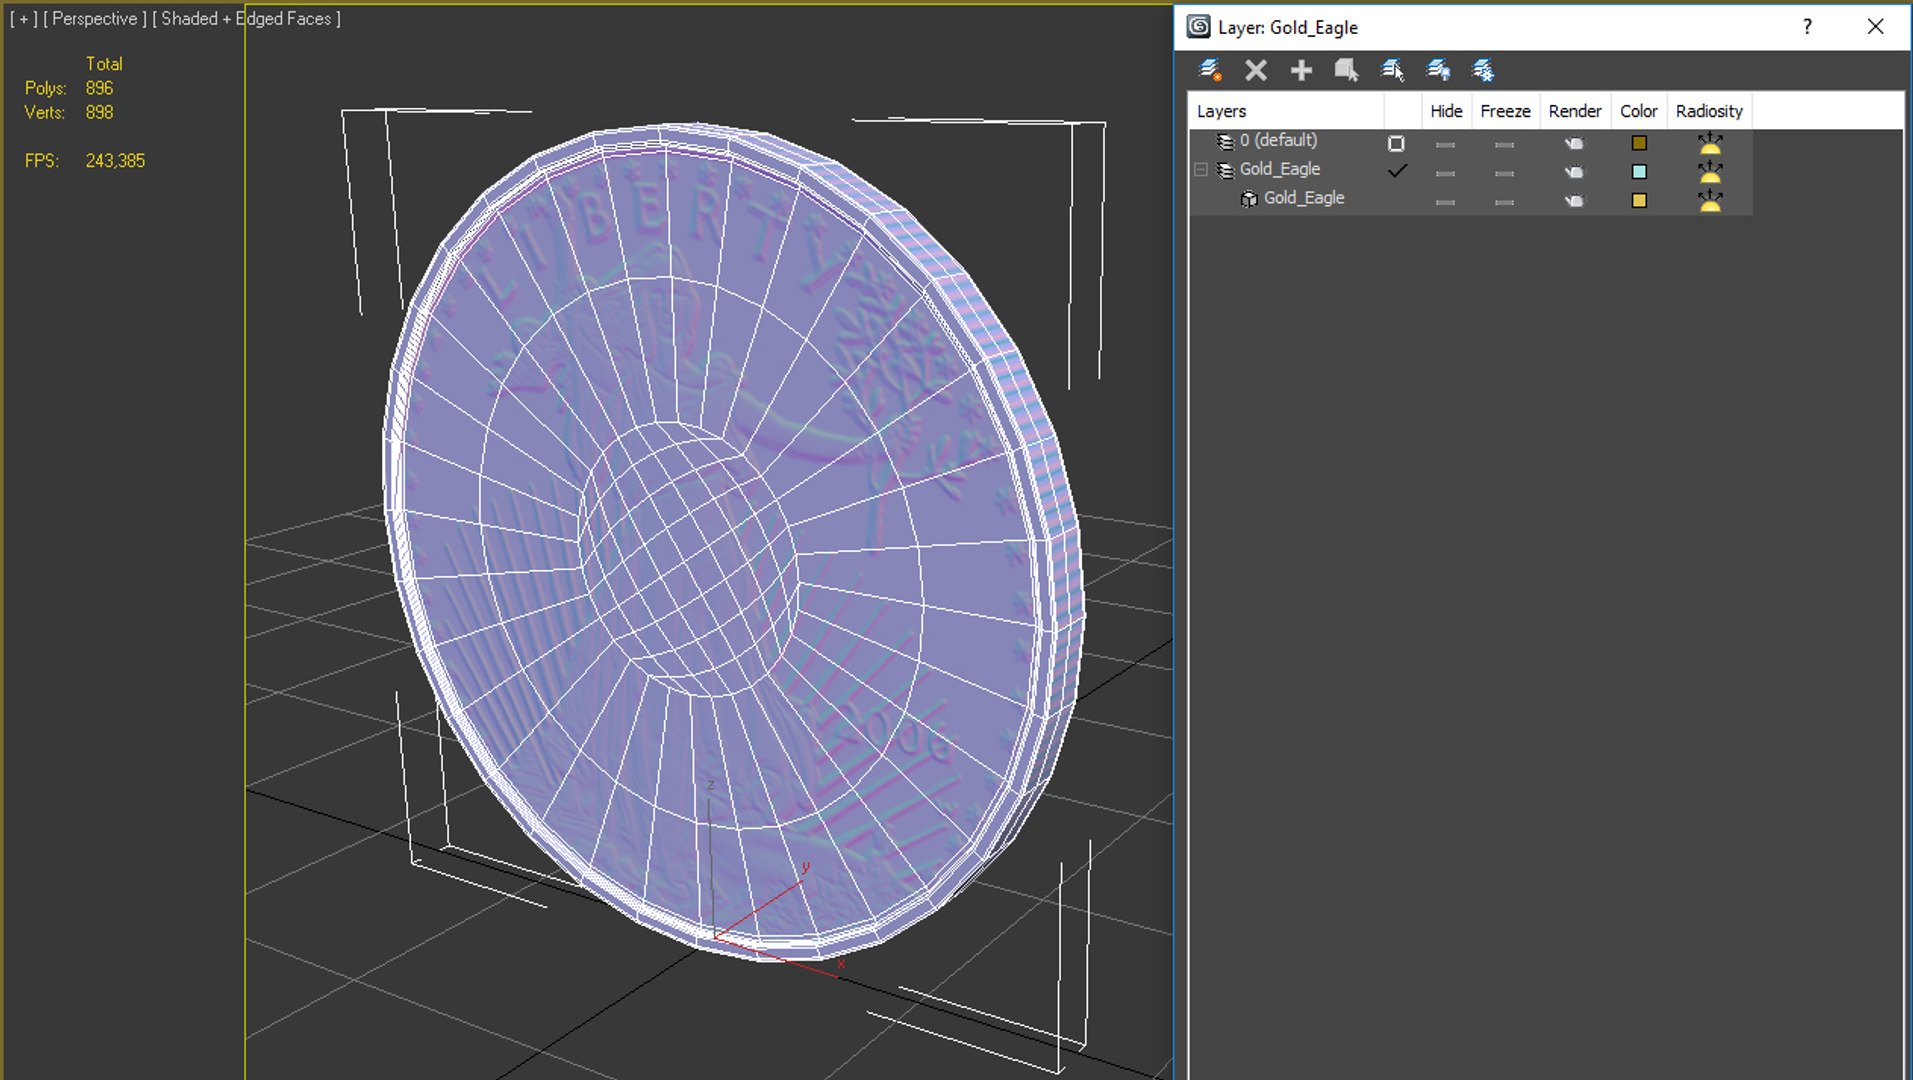Toggle Freeze for 0 (default) layer
Viewport: 1913px width, 1080px height.
tap(1504, 143)
